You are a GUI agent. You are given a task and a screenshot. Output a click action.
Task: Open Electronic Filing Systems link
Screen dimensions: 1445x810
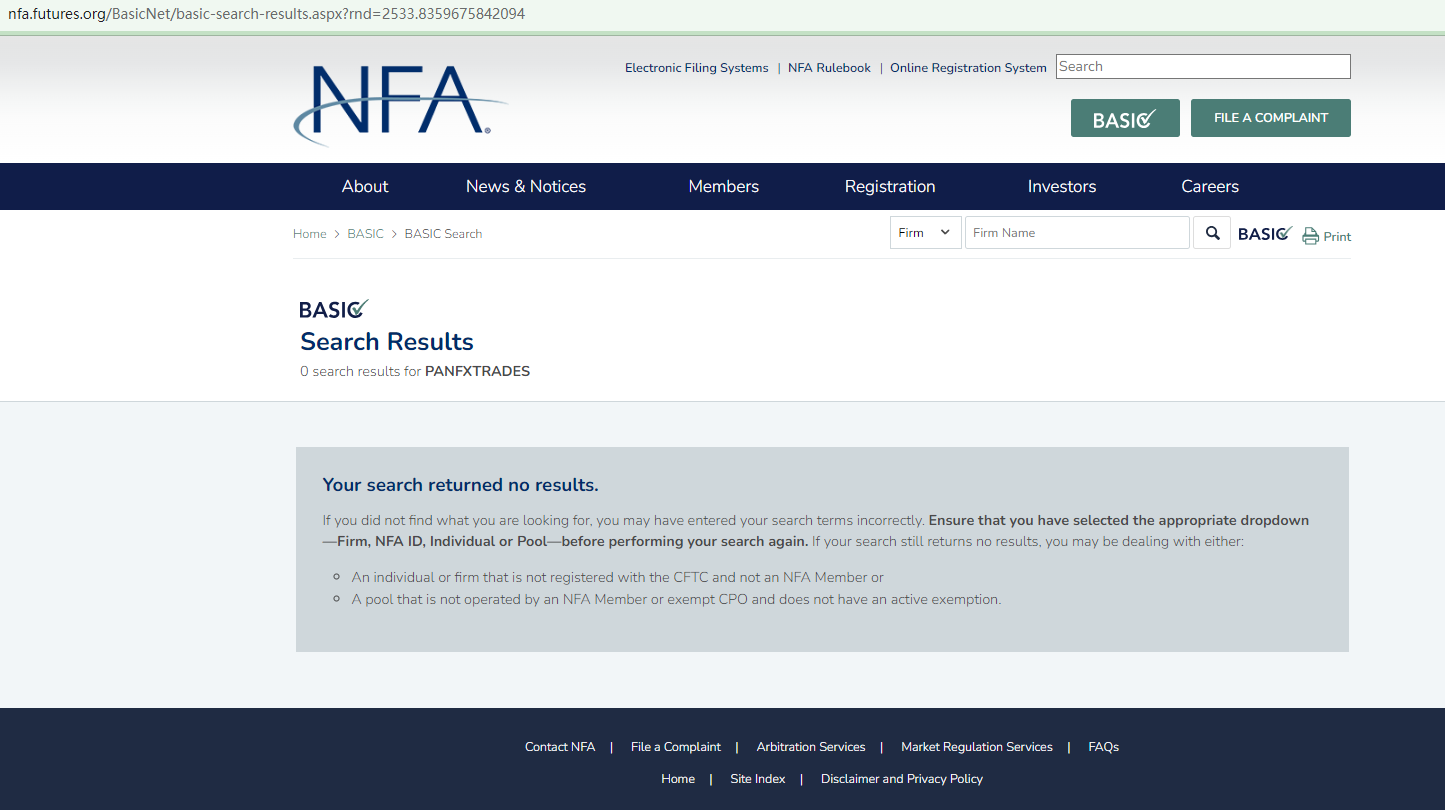pos(697,68)
